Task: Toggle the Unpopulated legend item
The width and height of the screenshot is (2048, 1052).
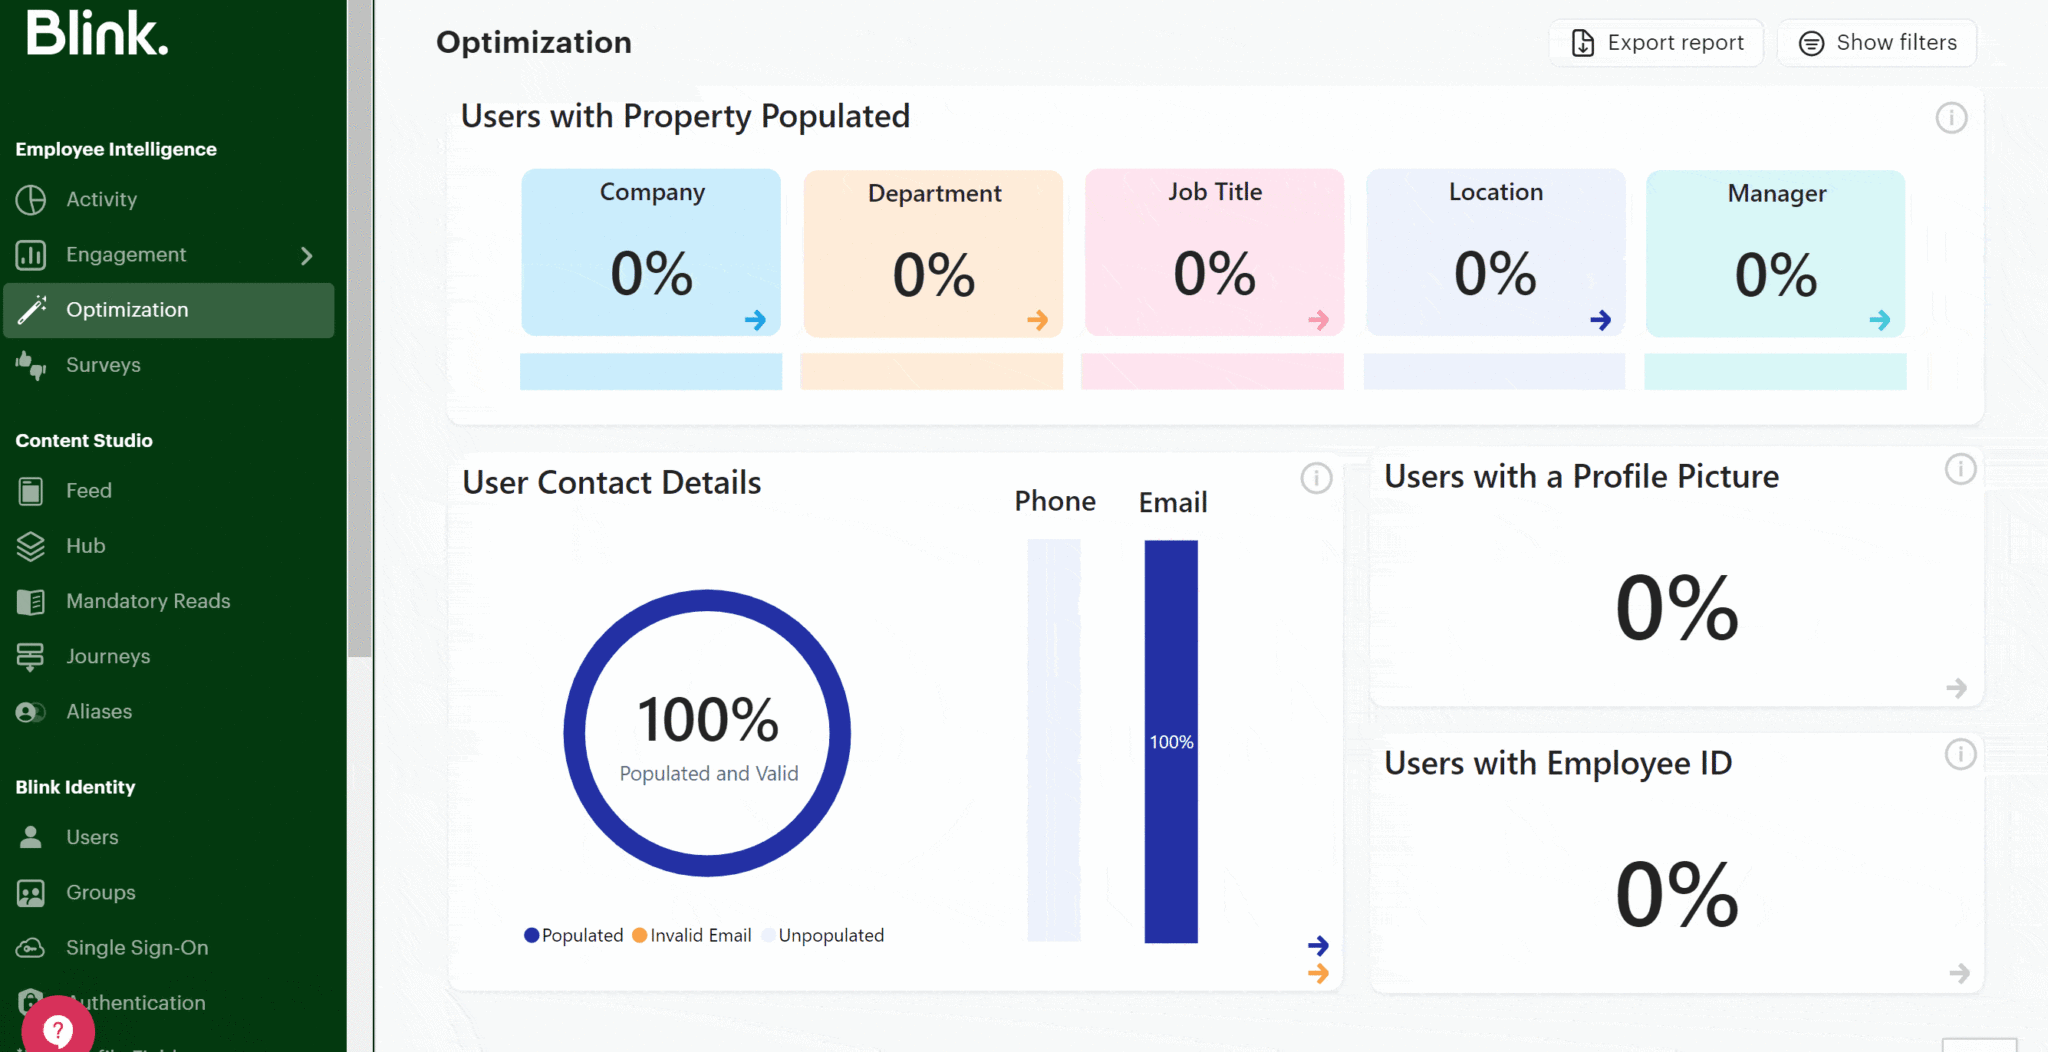Action: [822, 935]
